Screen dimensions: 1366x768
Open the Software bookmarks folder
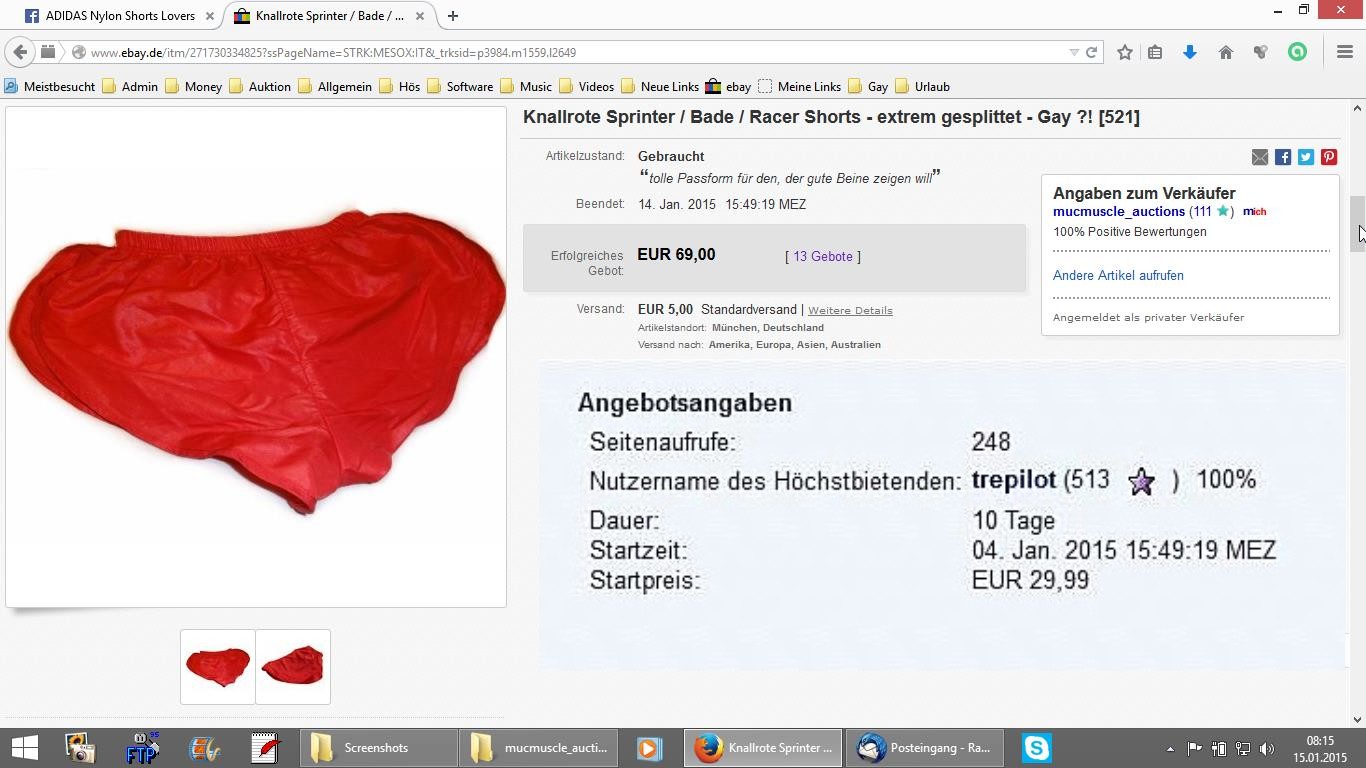460,86
